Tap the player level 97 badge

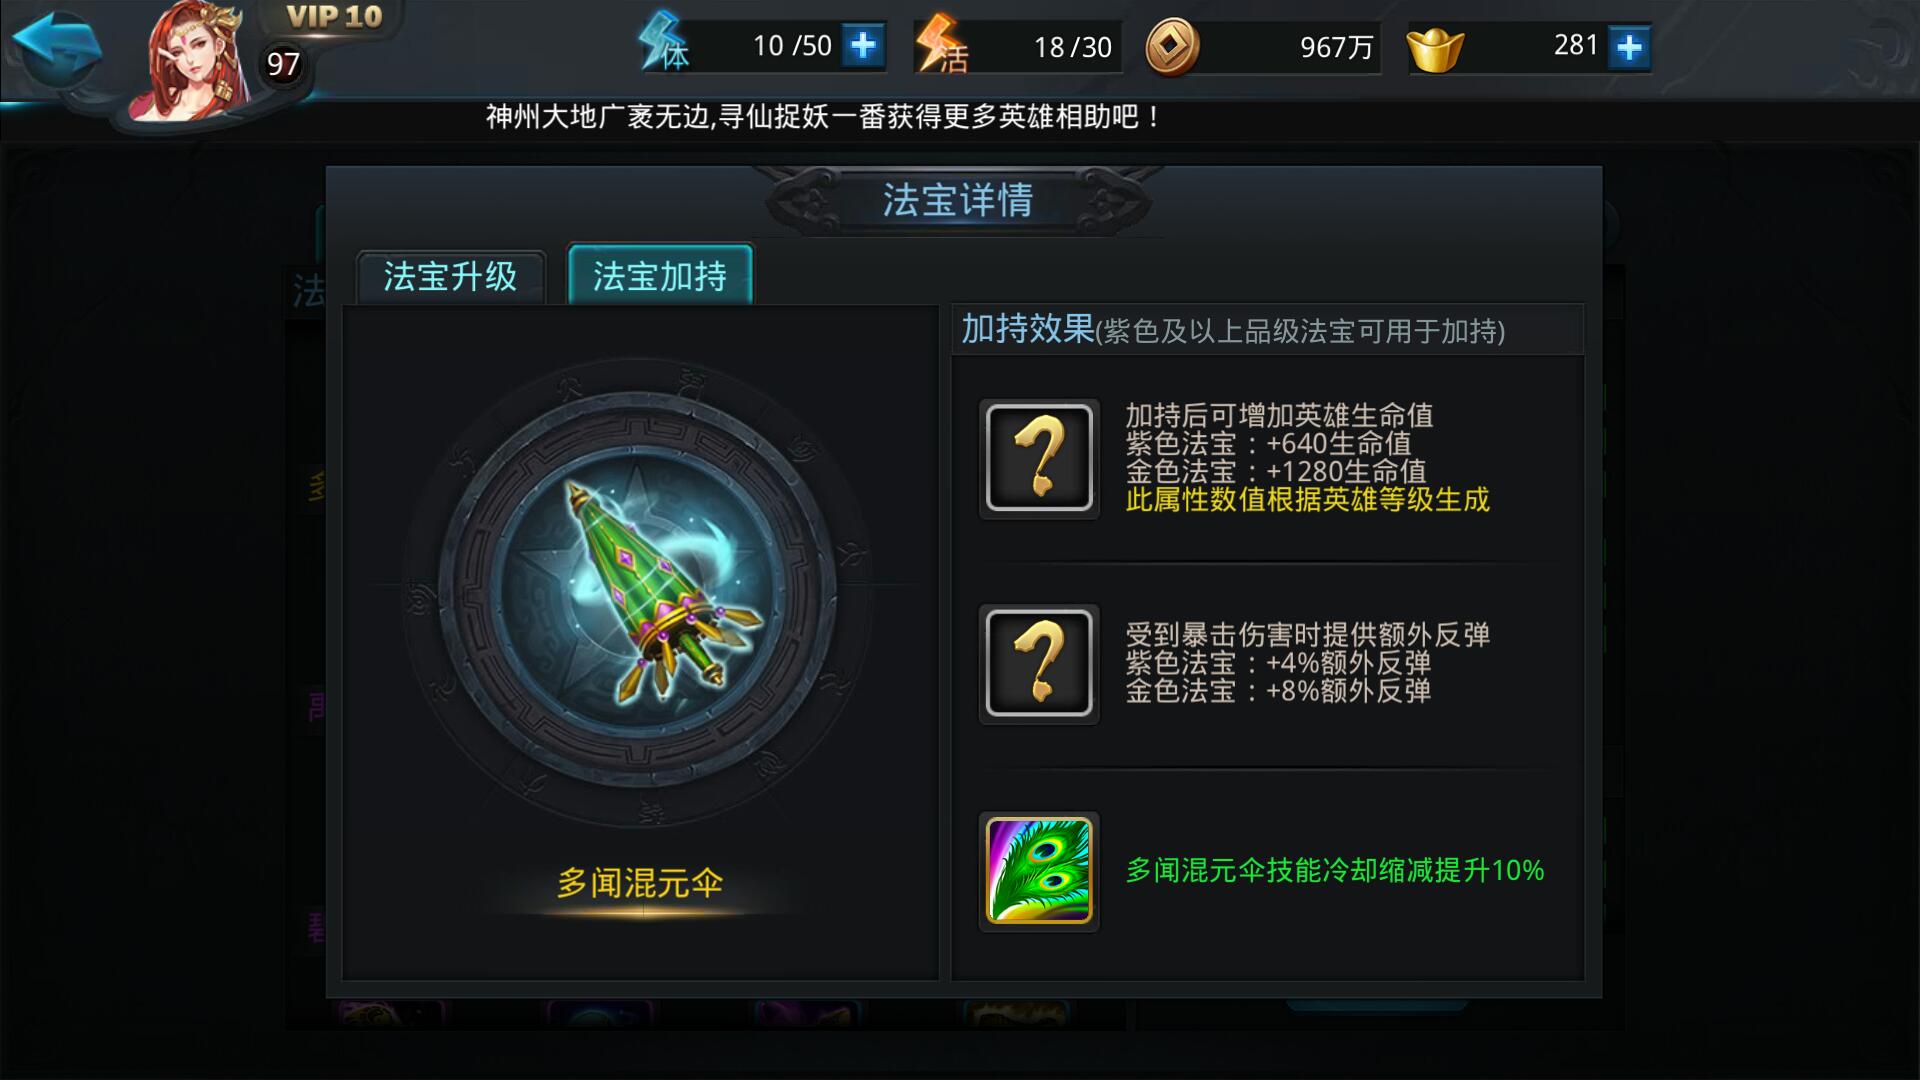point(283,65)
